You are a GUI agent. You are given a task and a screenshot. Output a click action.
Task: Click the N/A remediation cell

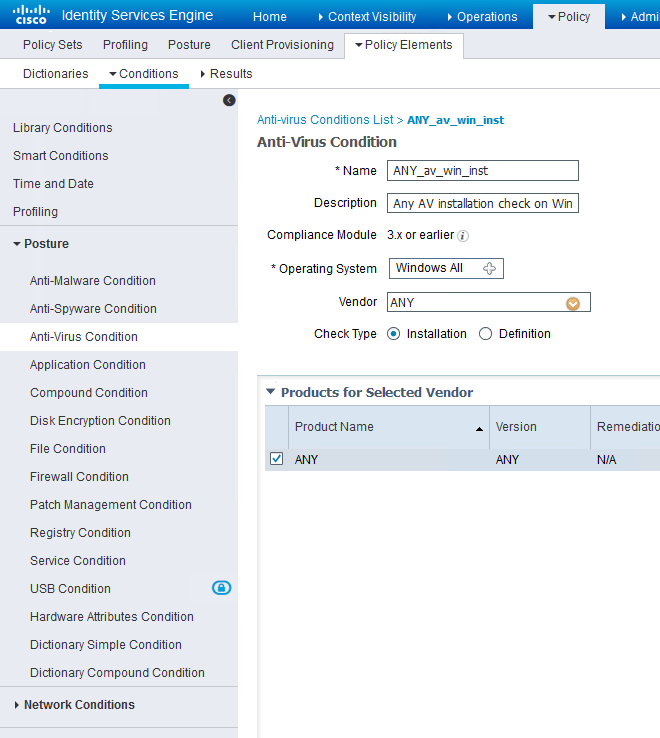[x=606, y=460]
